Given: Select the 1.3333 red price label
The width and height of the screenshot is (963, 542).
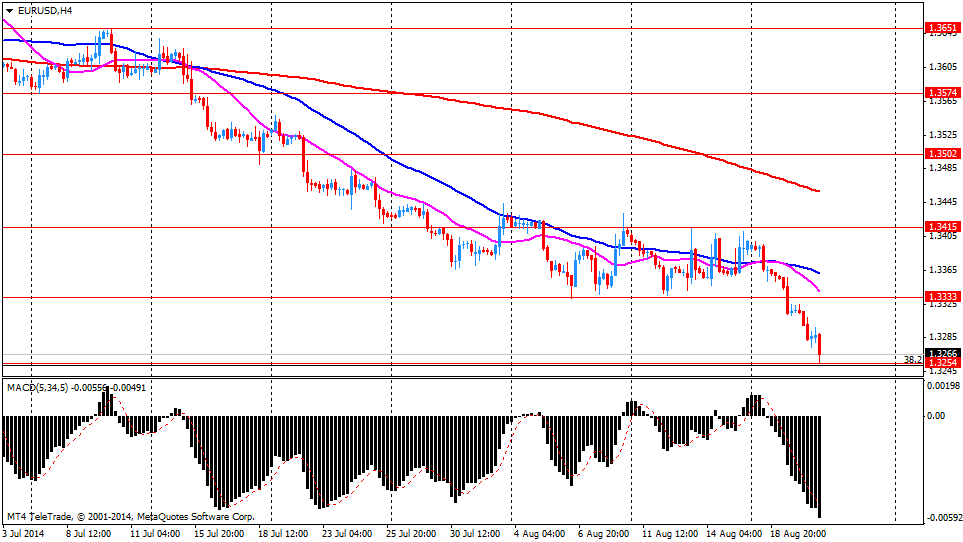Looking at the screenshot, I should click(942, 296).
